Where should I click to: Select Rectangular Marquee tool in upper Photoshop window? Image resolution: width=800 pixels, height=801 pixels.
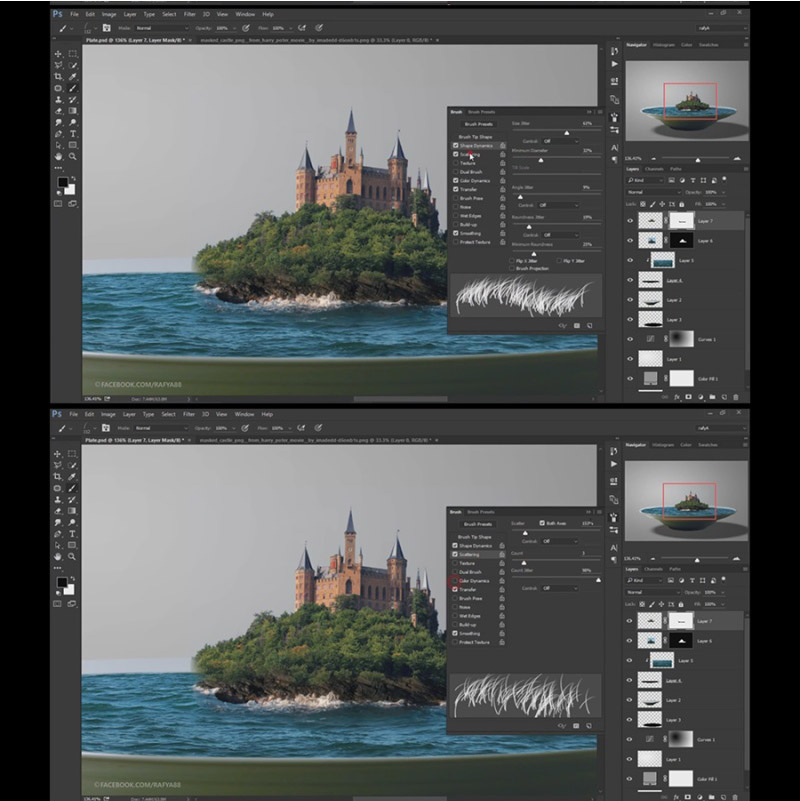coord(73,54)
